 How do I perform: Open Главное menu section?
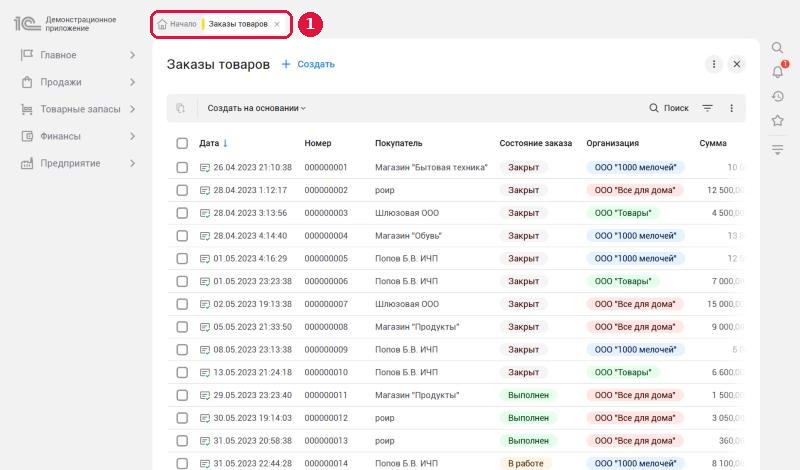tap(58, 55)
